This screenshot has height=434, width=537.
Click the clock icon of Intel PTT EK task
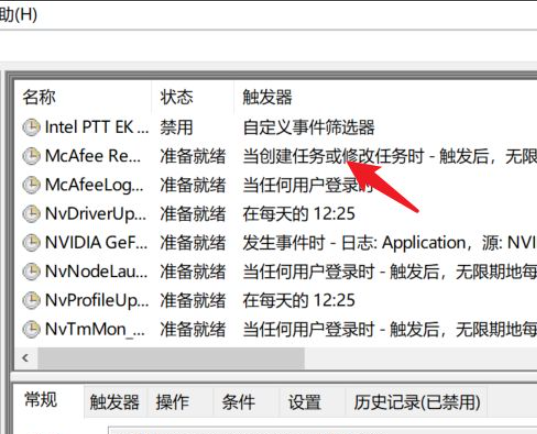point(31,127)
